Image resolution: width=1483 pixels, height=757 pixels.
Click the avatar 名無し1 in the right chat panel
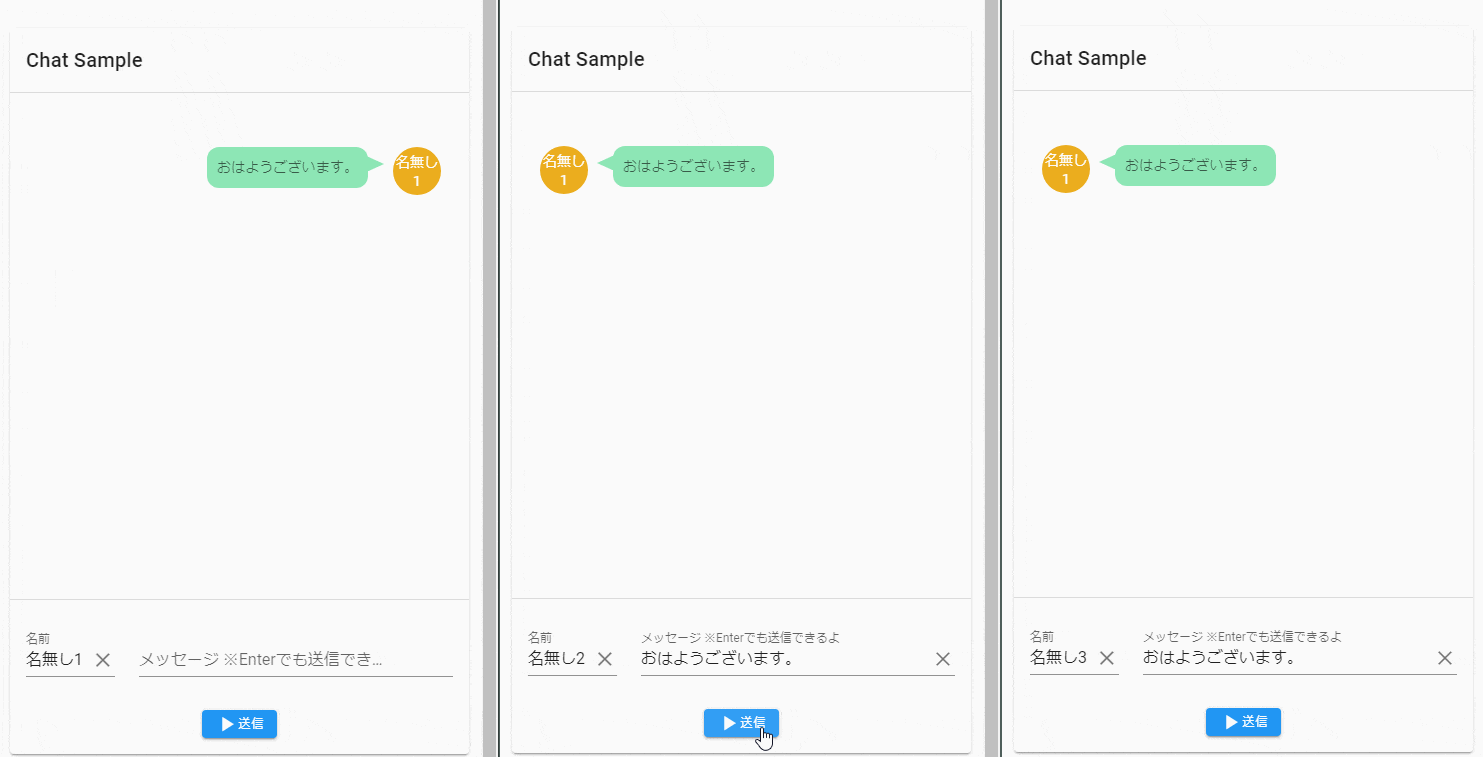[x=1066, y=169]
